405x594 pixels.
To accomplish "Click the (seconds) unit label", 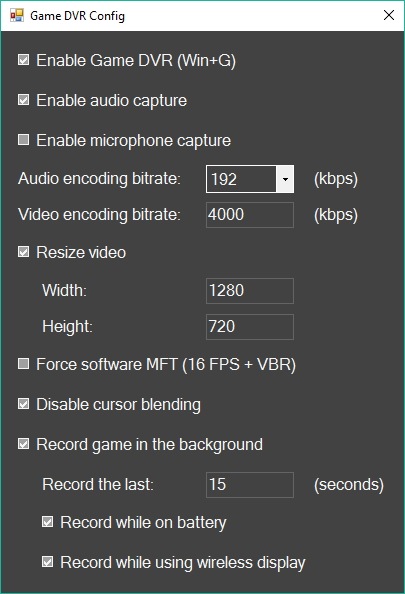I will click(349, 485).
